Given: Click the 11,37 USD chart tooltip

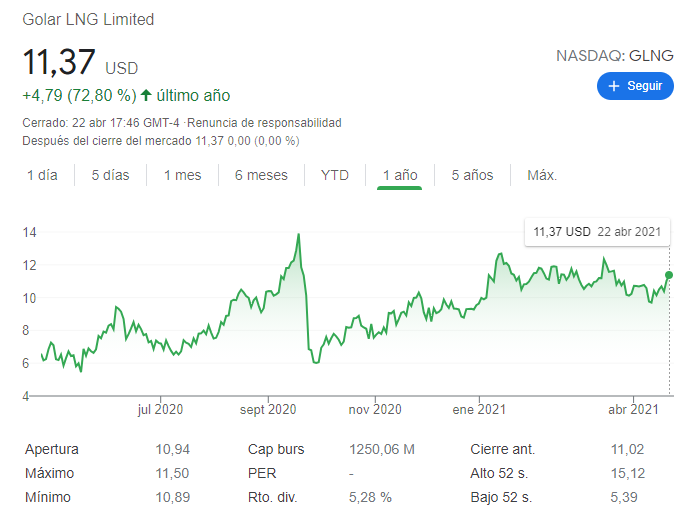Looking at the screenshot, I should click(597, 232).
